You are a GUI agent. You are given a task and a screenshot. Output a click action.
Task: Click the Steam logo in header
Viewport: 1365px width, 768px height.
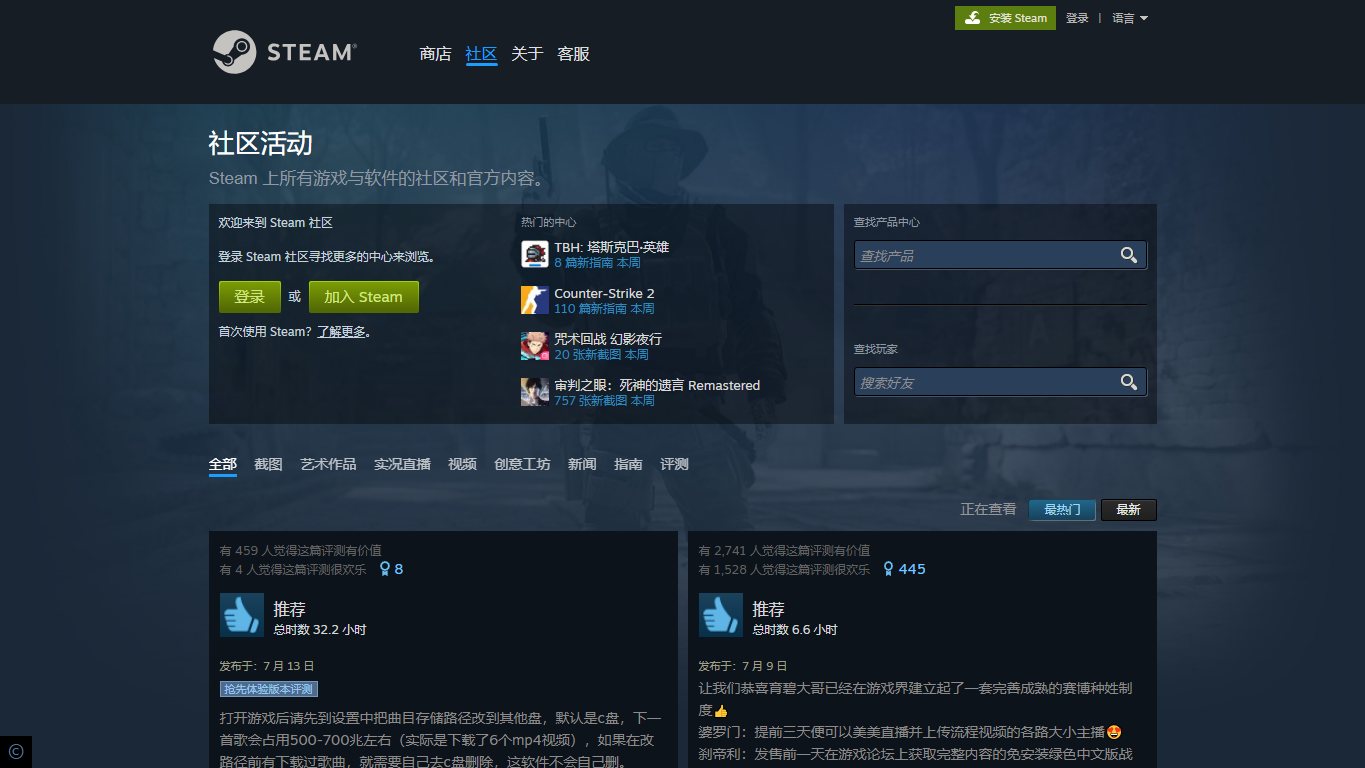click(284, 52)
